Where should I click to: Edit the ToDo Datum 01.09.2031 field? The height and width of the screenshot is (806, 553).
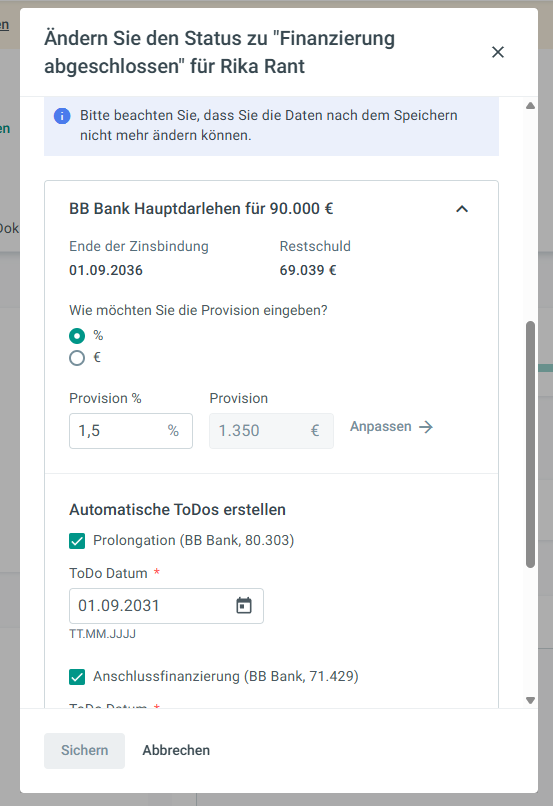(166, 606)
